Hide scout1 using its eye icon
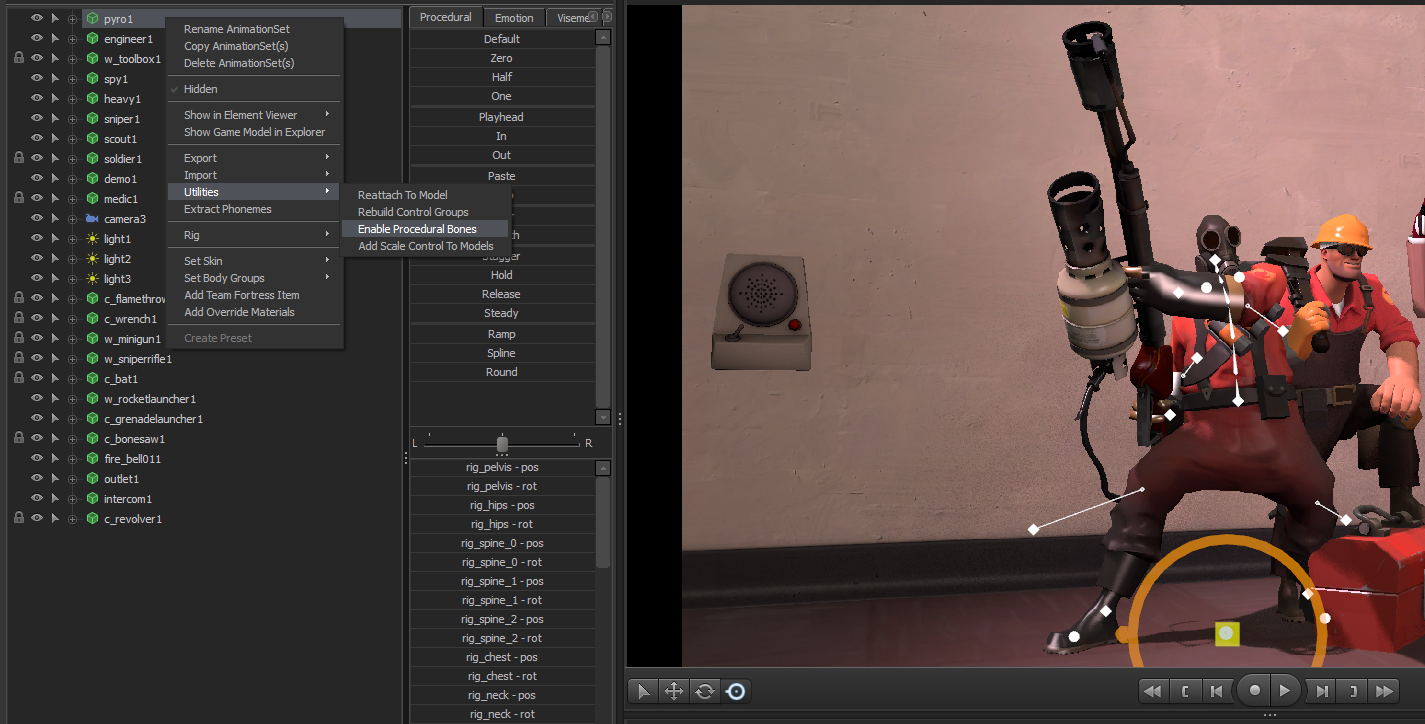The image size is (1425, 724). (x=37, y=139)
